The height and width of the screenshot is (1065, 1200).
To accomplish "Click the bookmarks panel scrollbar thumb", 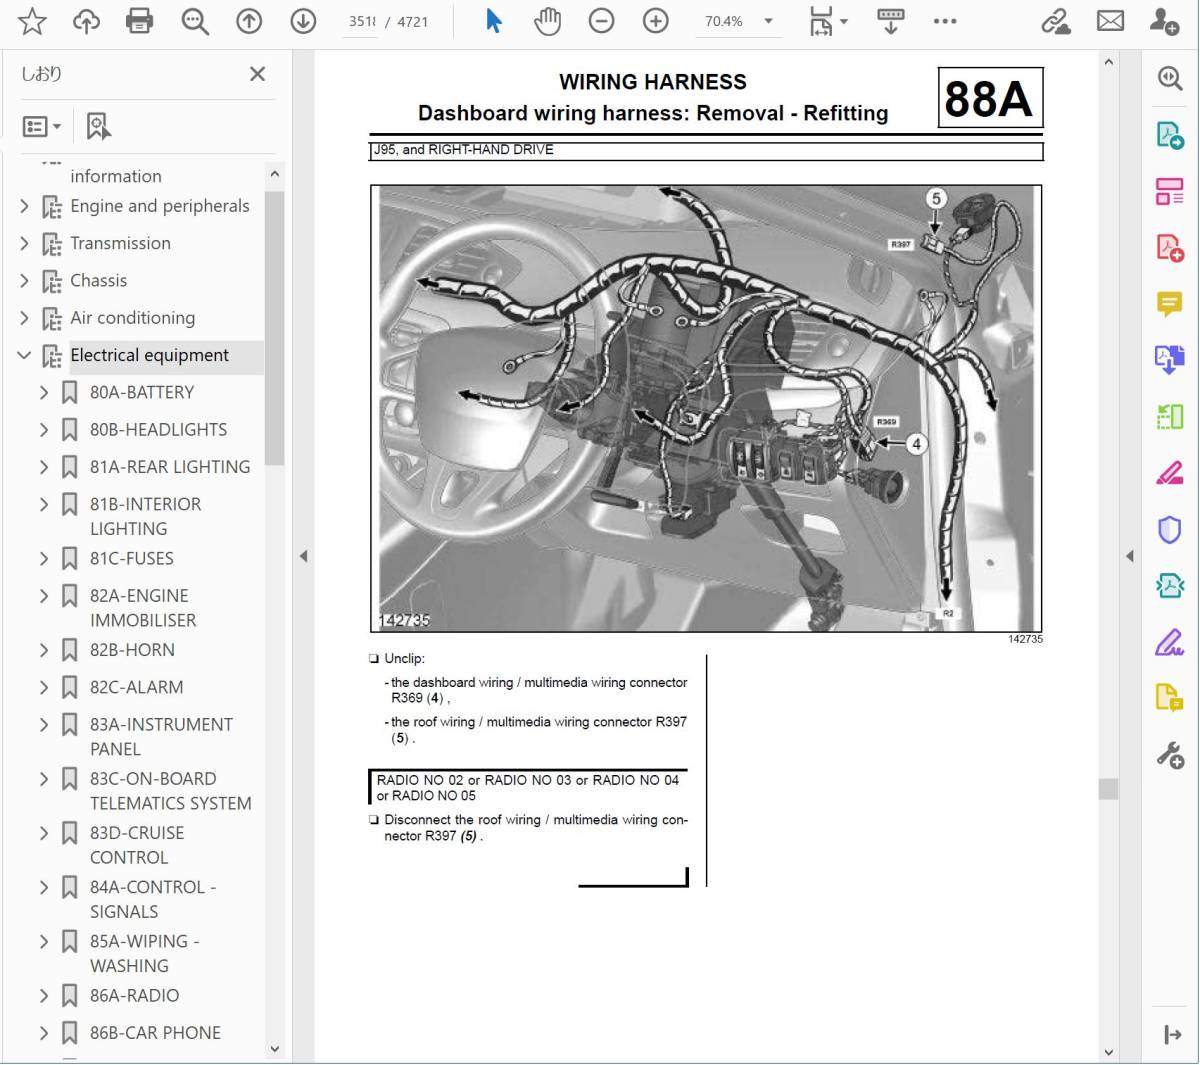I will click(x=275, y=328).
